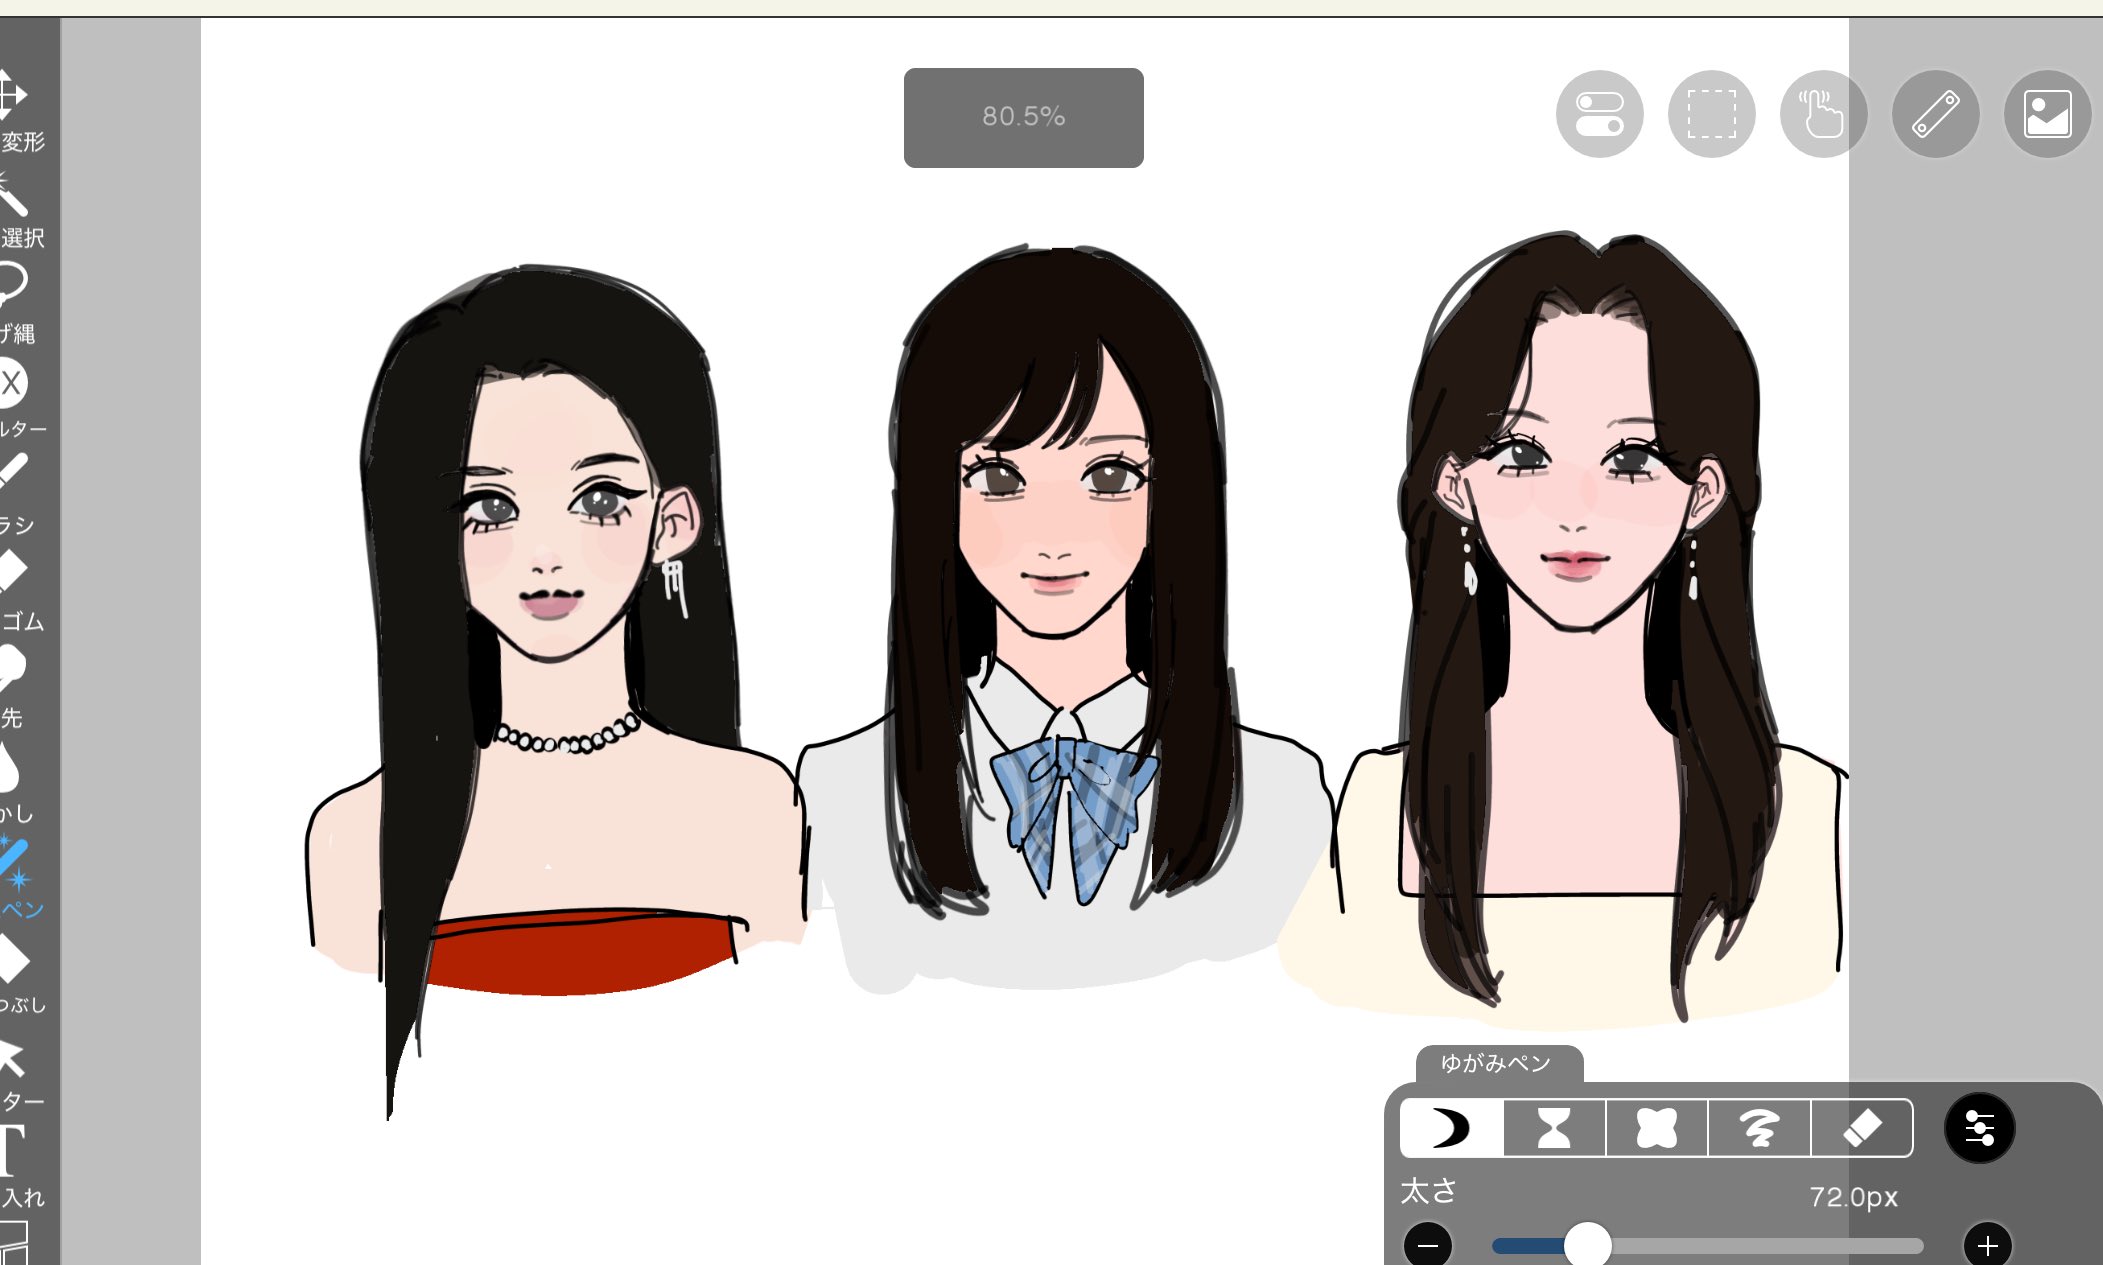Expand liquify pen detailed settings sliders
The width and height of the screenshot is (2103, 1265).
coord(1979,1128)
